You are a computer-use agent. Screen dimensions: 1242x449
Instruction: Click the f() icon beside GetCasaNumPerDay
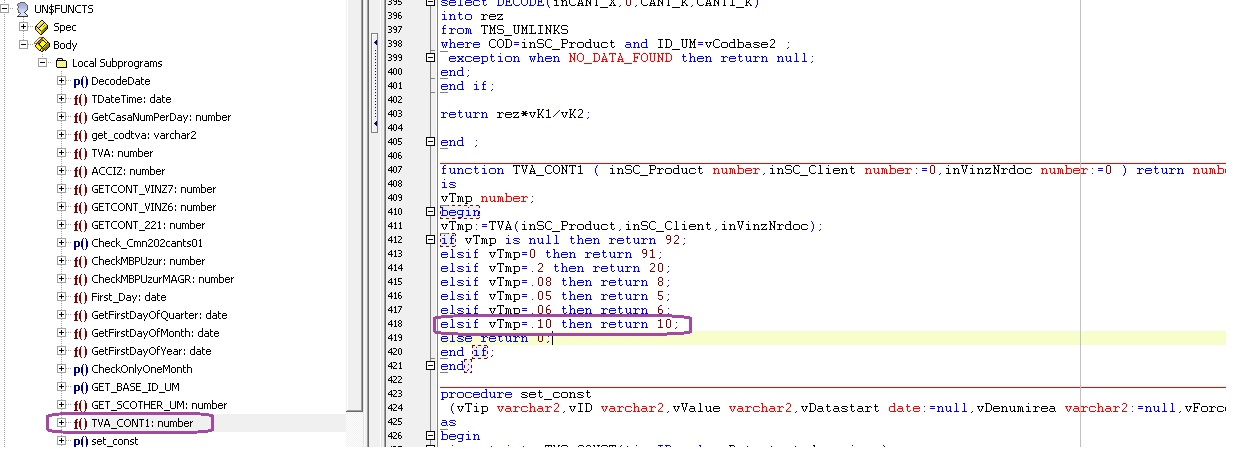point(81,117)
